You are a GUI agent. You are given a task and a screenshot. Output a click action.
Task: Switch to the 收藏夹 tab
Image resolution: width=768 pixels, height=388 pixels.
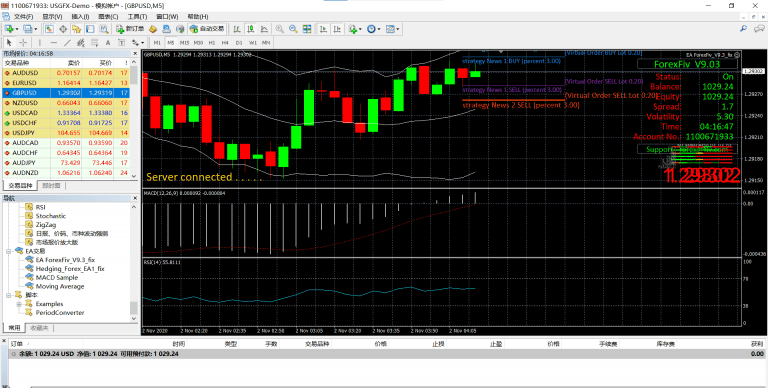39,327
